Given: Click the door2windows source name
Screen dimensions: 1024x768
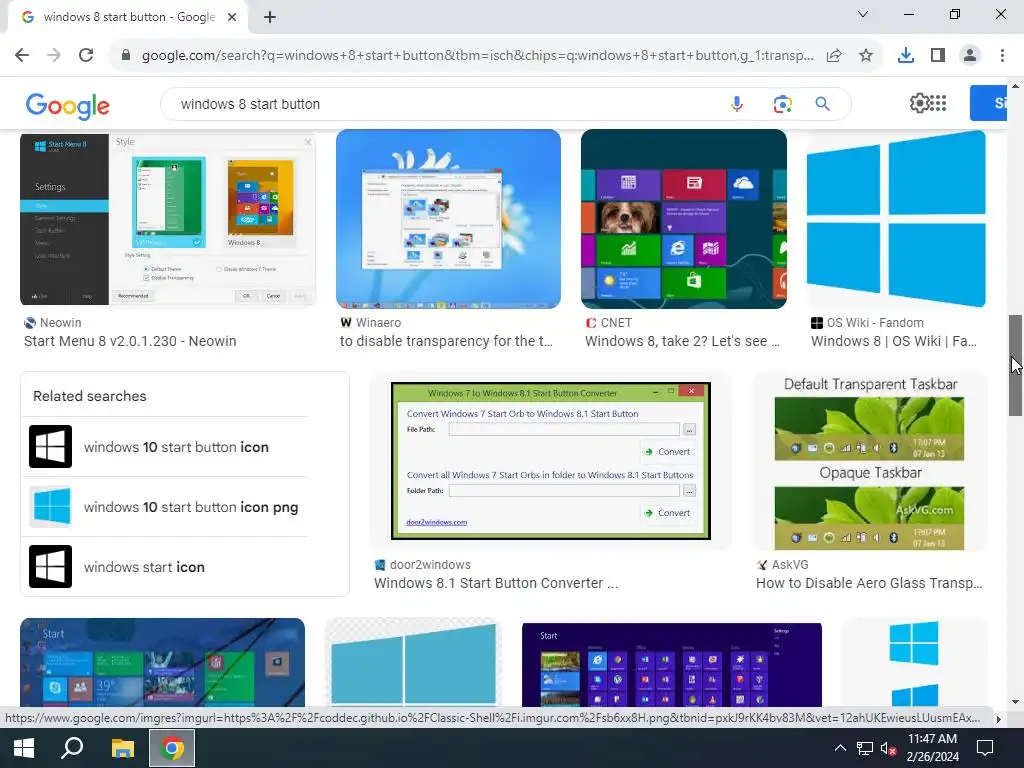Looking at the screenshot, I should (x=430, y=565).
